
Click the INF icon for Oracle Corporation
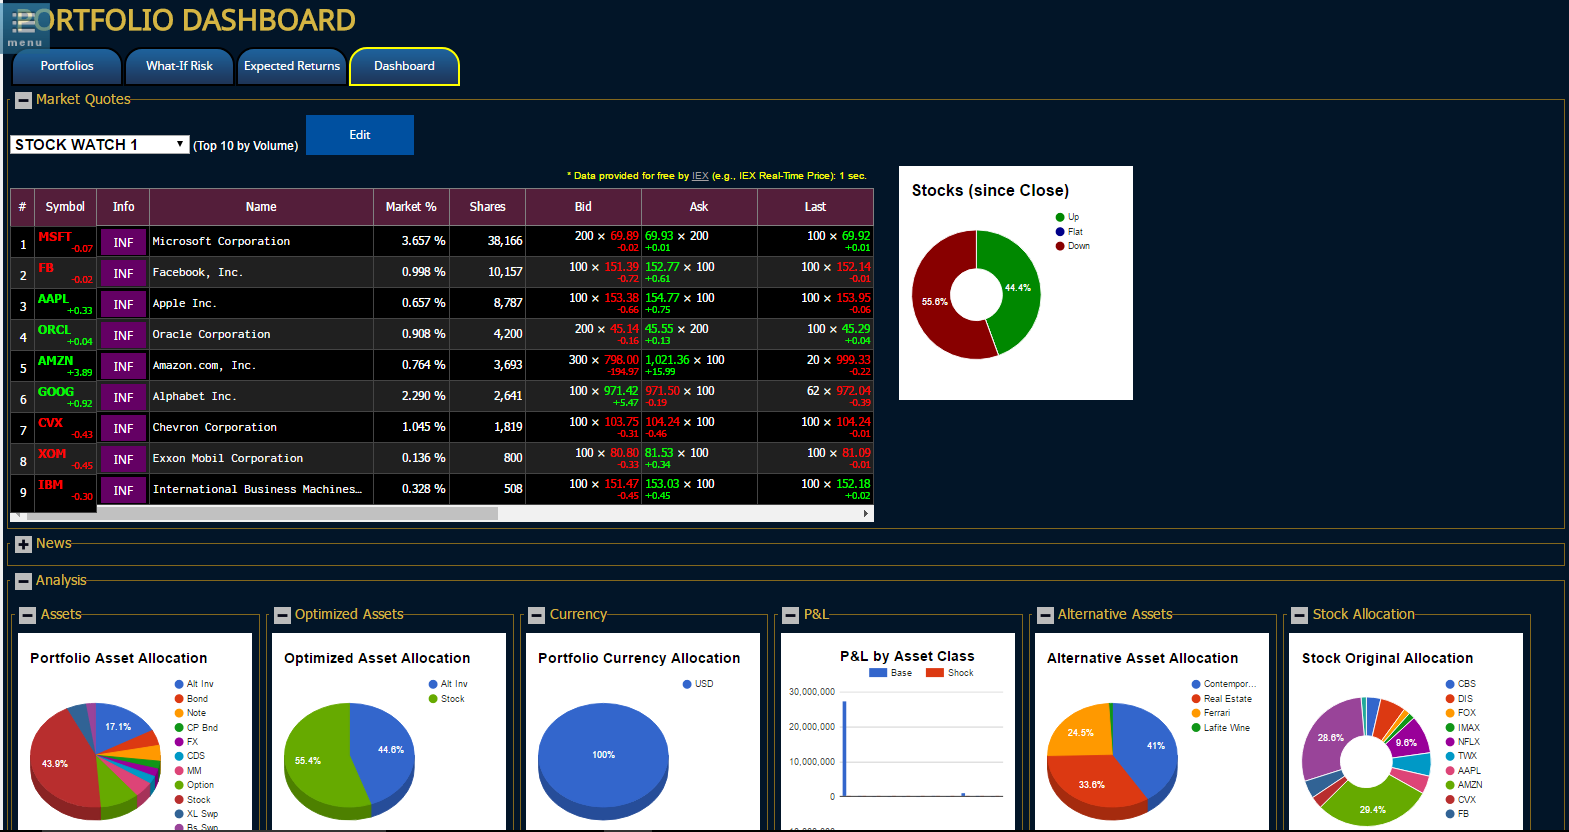click(x=123, y=335)
